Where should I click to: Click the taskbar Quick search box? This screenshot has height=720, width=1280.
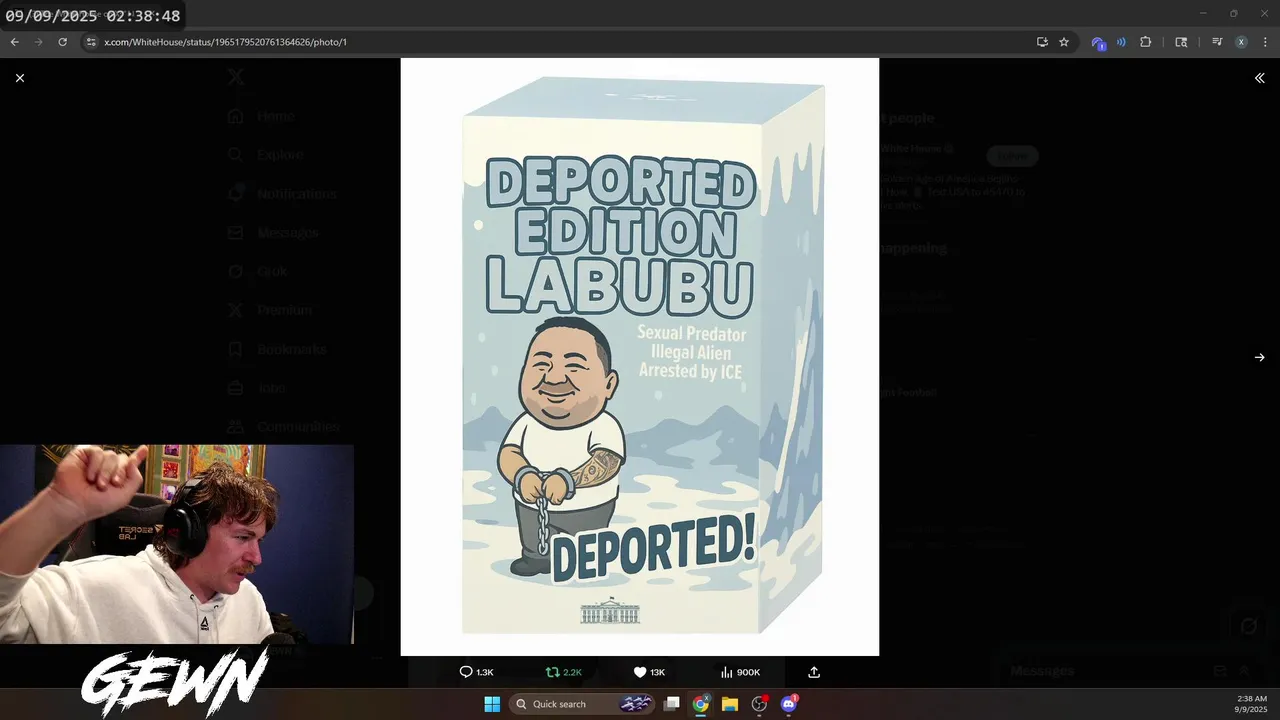582,704
